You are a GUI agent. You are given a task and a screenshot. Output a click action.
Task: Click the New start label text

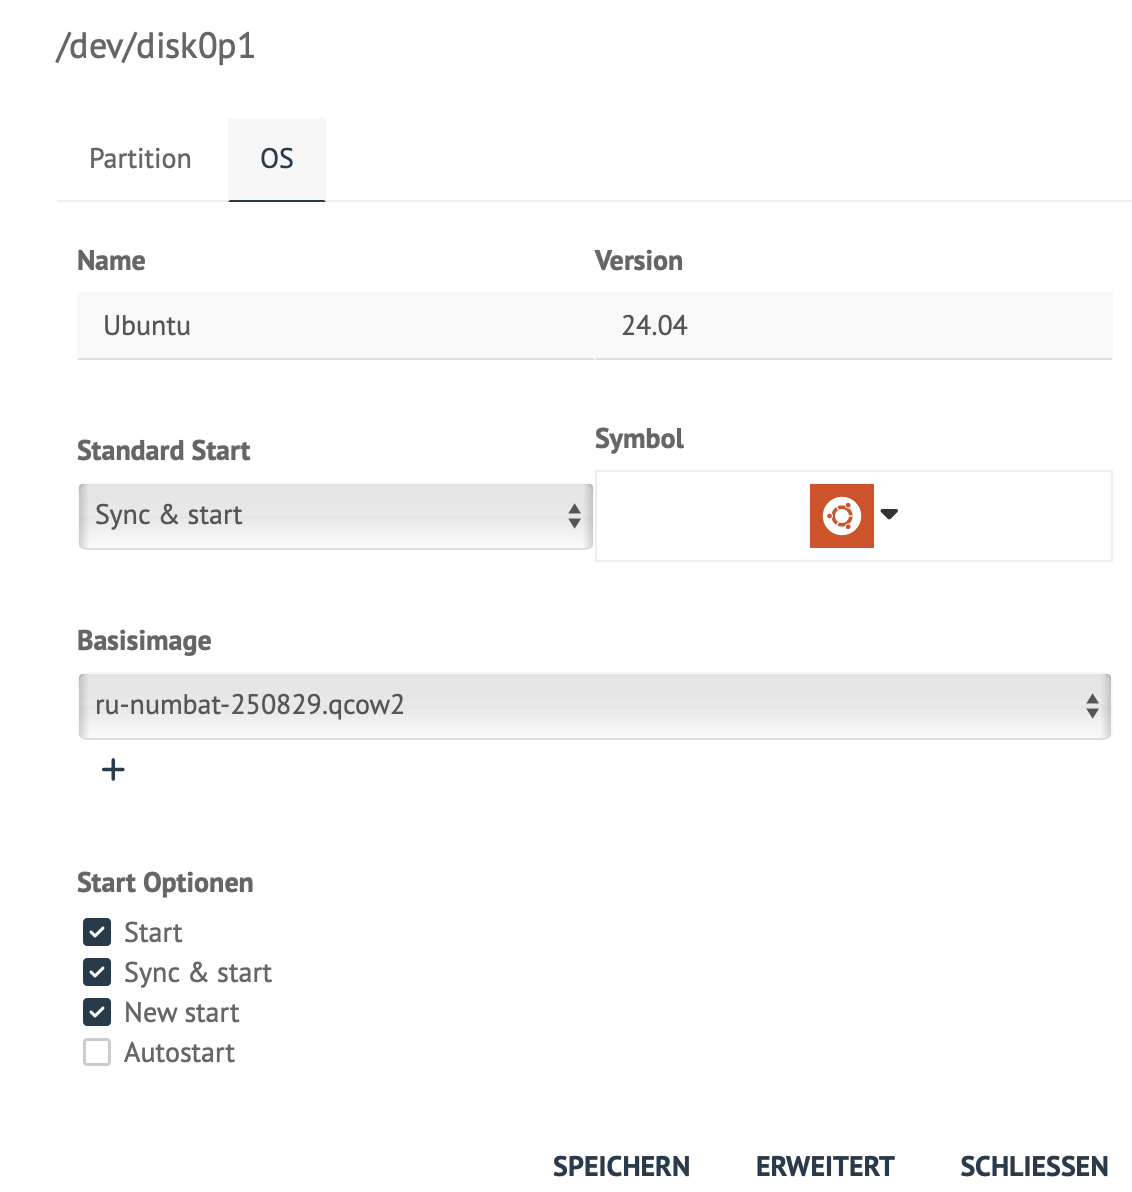[x=182, y=1013]
